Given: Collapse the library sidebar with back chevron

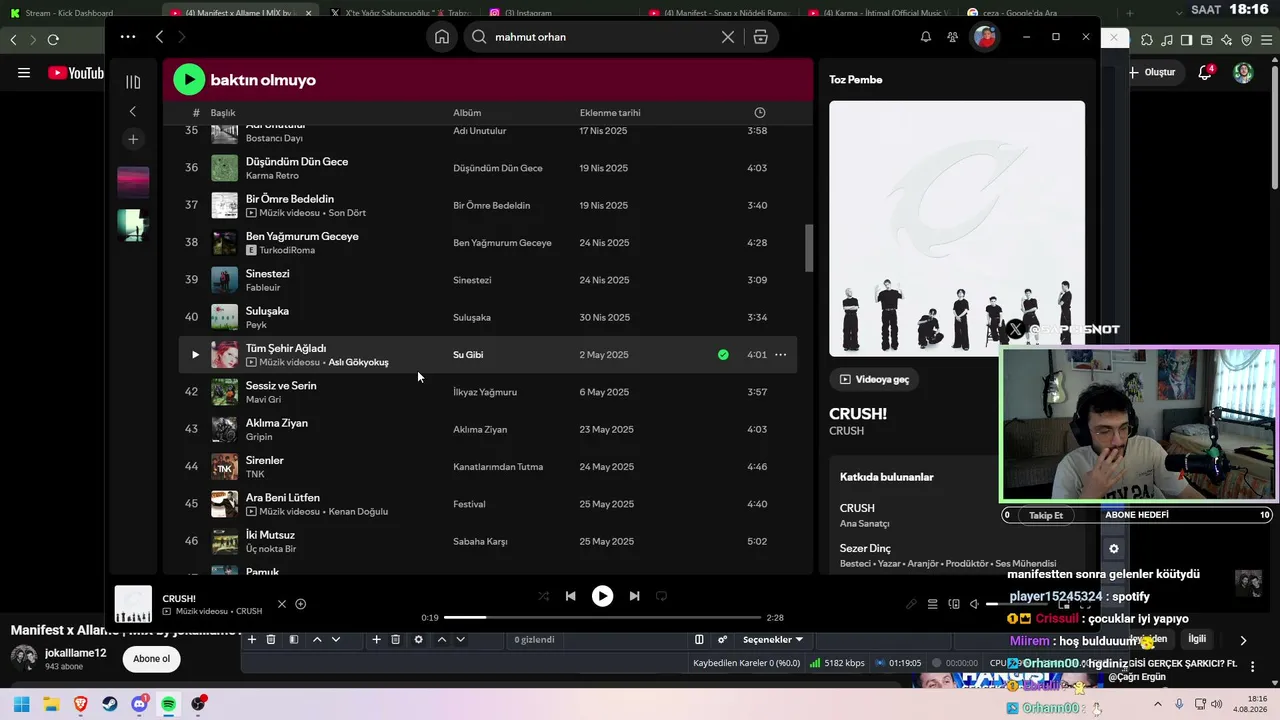Looking at the screenshot, I should pos(133,112).
